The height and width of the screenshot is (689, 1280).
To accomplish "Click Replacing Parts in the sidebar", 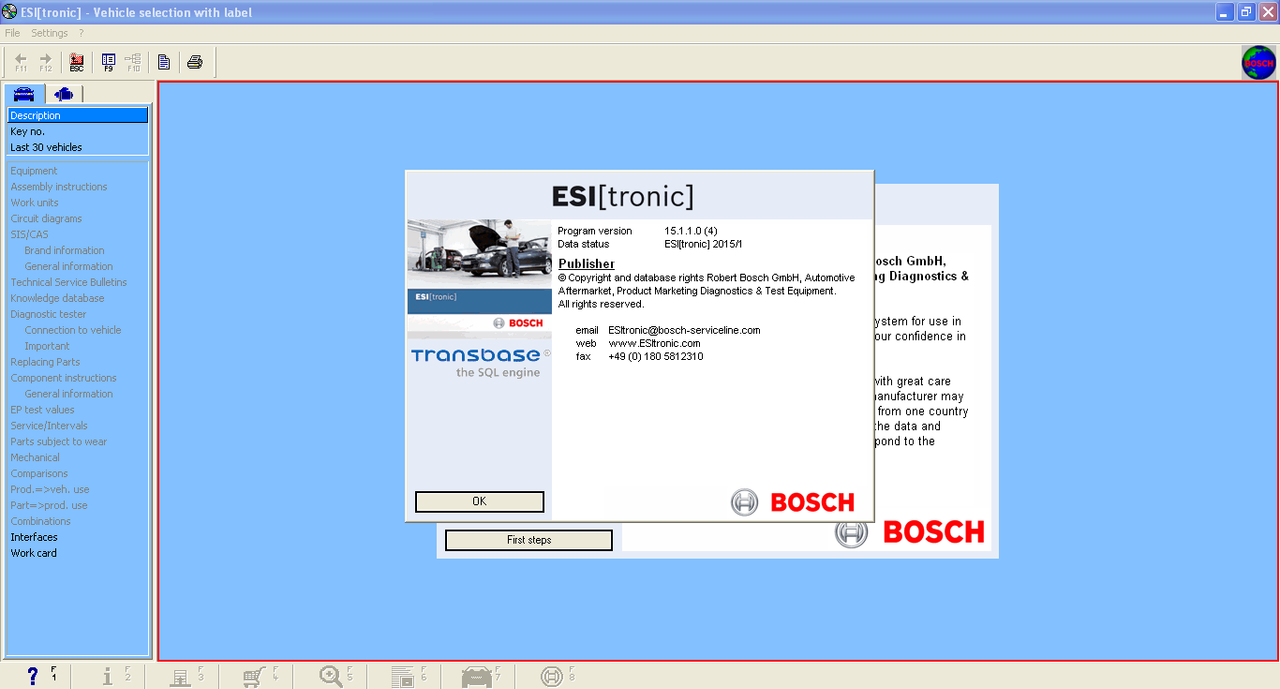I will tap(45, 362).
